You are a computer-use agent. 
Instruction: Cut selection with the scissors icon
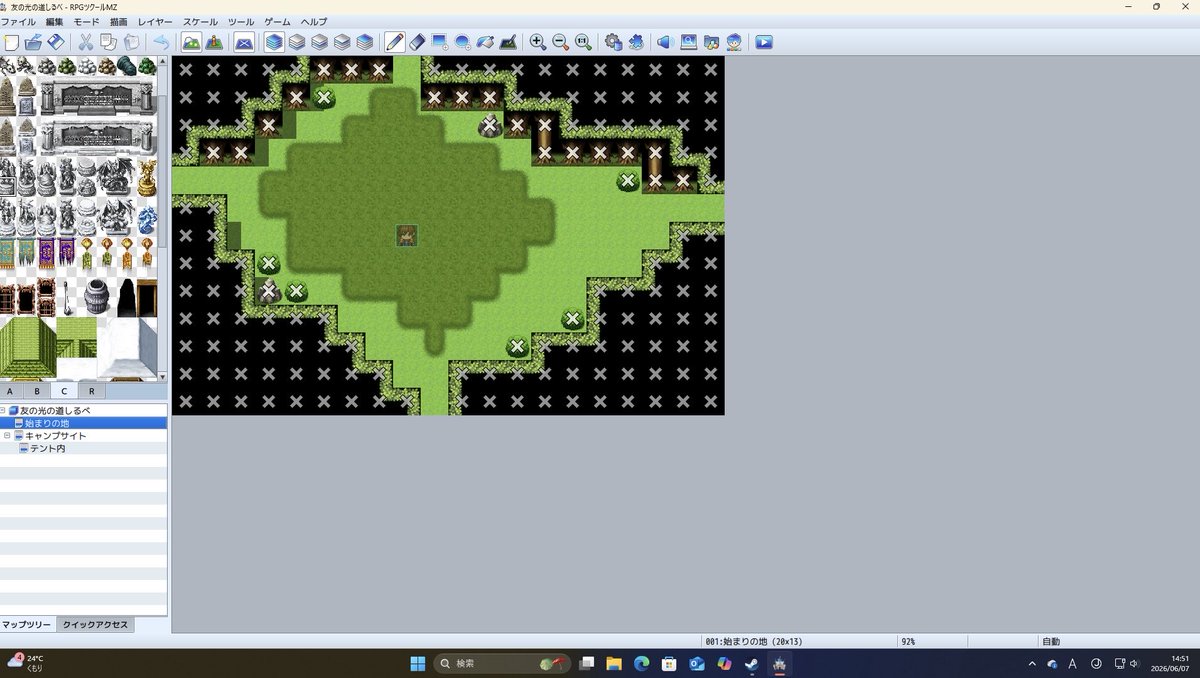pyautogui.click(x=86, y=42)
